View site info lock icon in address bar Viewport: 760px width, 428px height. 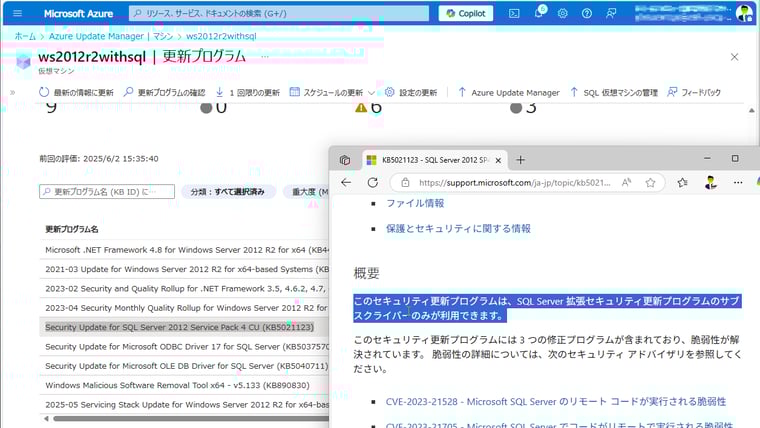coord(405,183)
